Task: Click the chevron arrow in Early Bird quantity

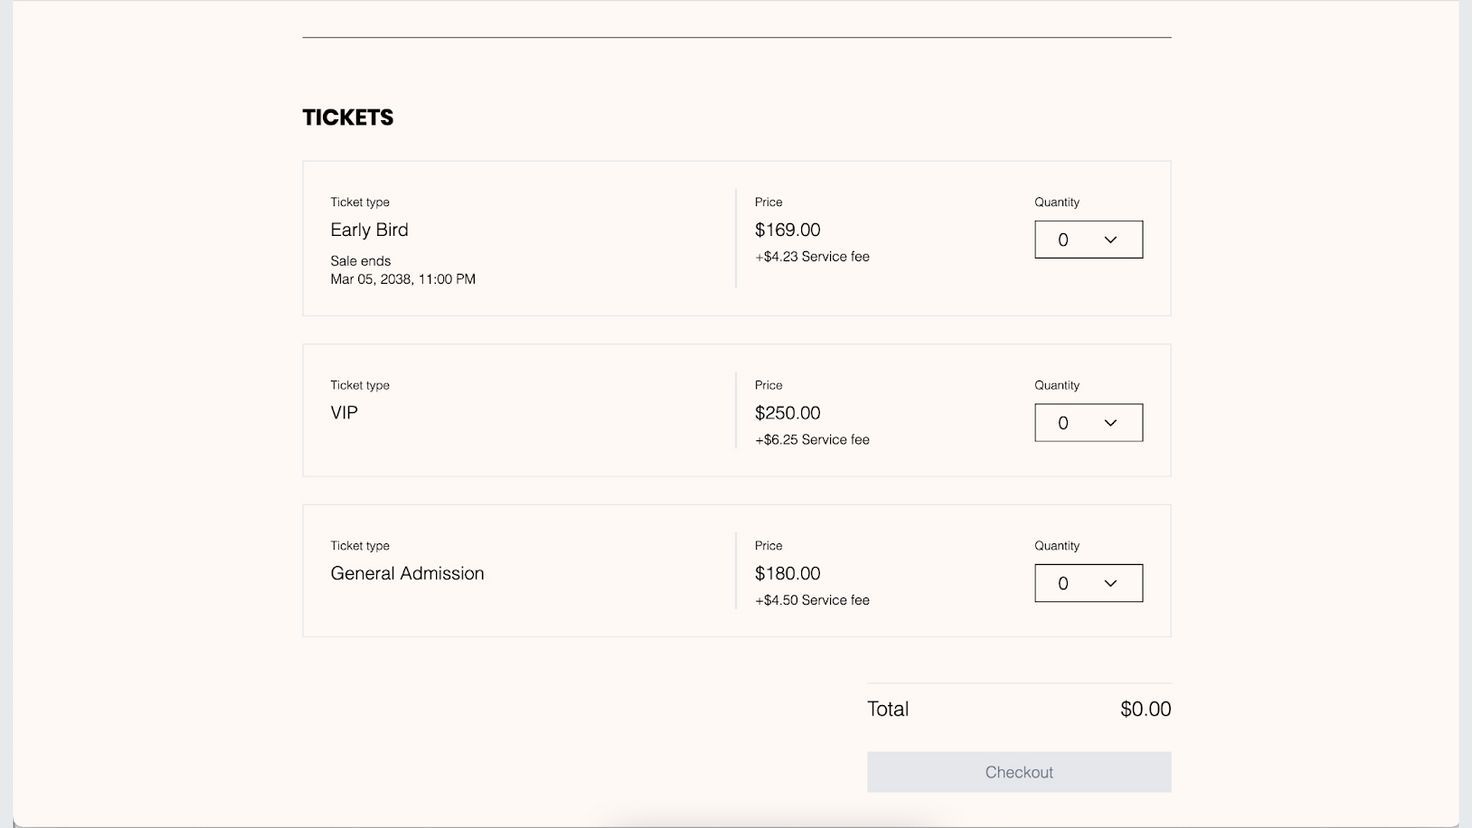Action: click(1110, 240)
